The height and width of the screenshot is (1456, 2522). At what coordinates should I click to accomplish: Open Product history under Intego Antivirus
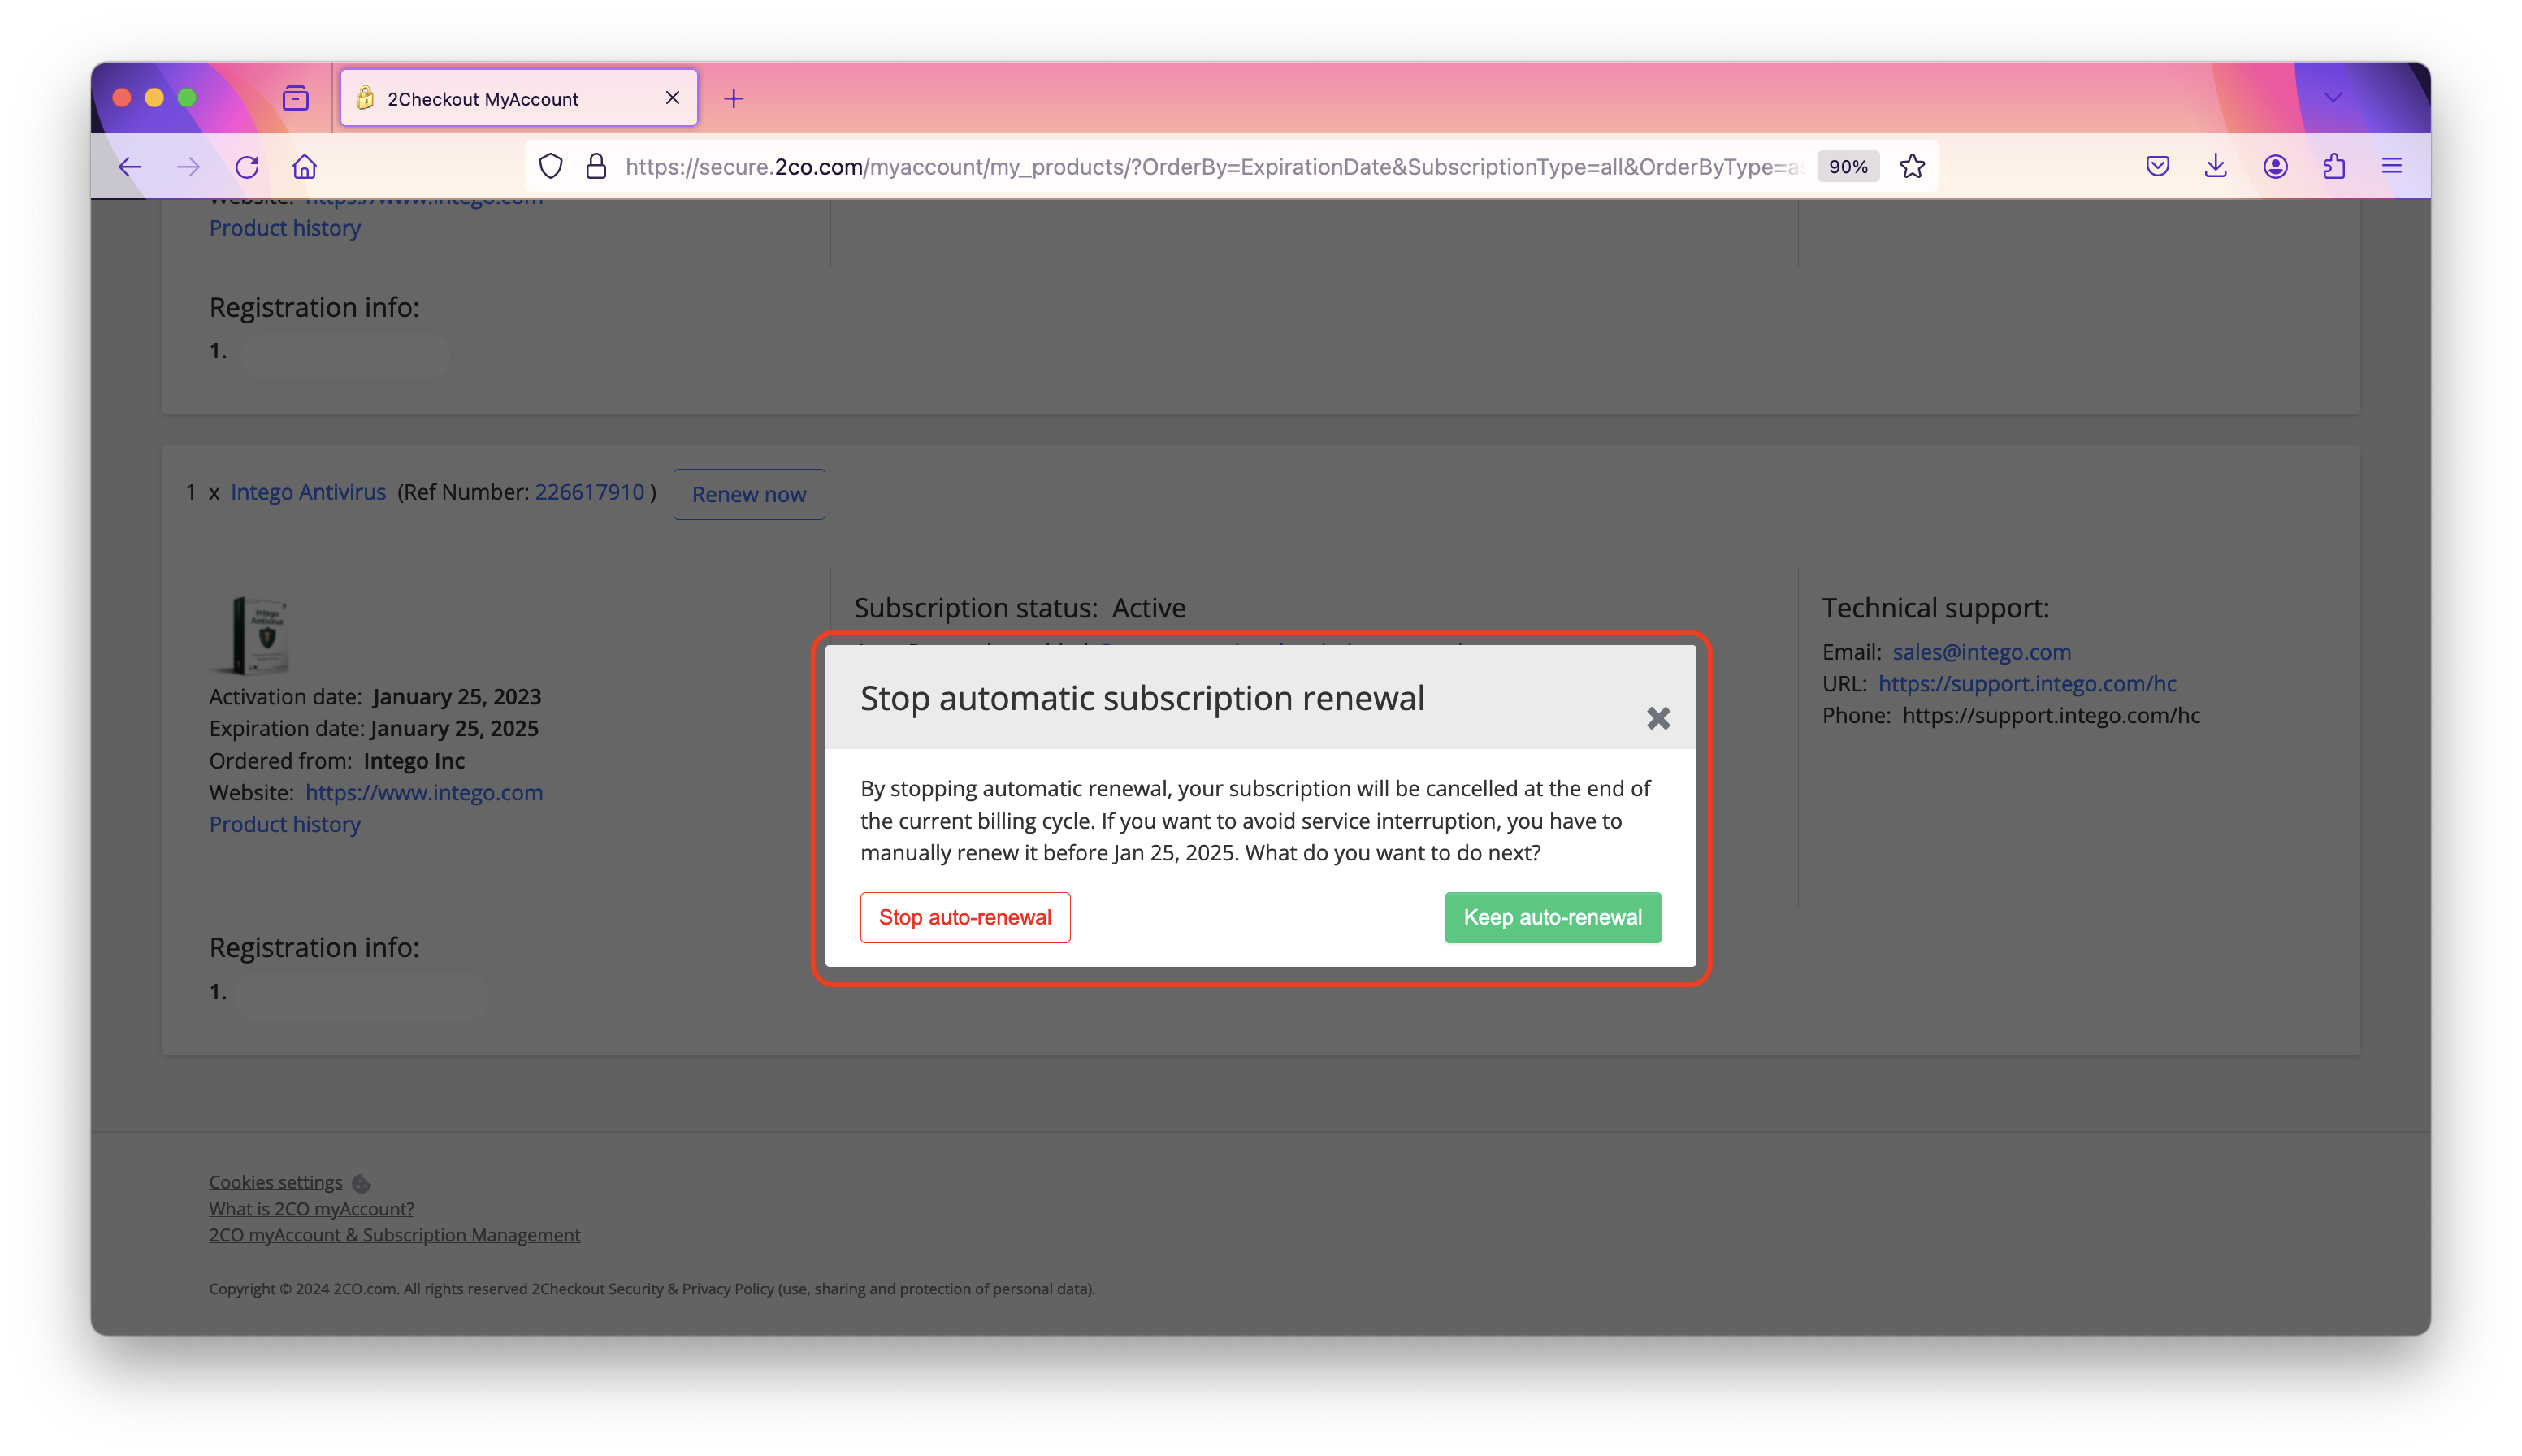coord(284,824)
